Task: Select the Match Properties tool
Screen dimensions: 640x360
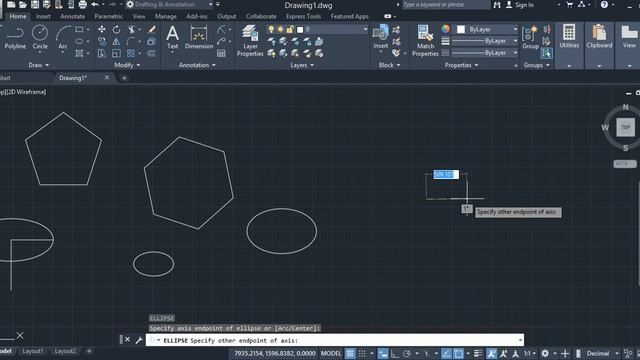Action: click(x=425, y=40)
